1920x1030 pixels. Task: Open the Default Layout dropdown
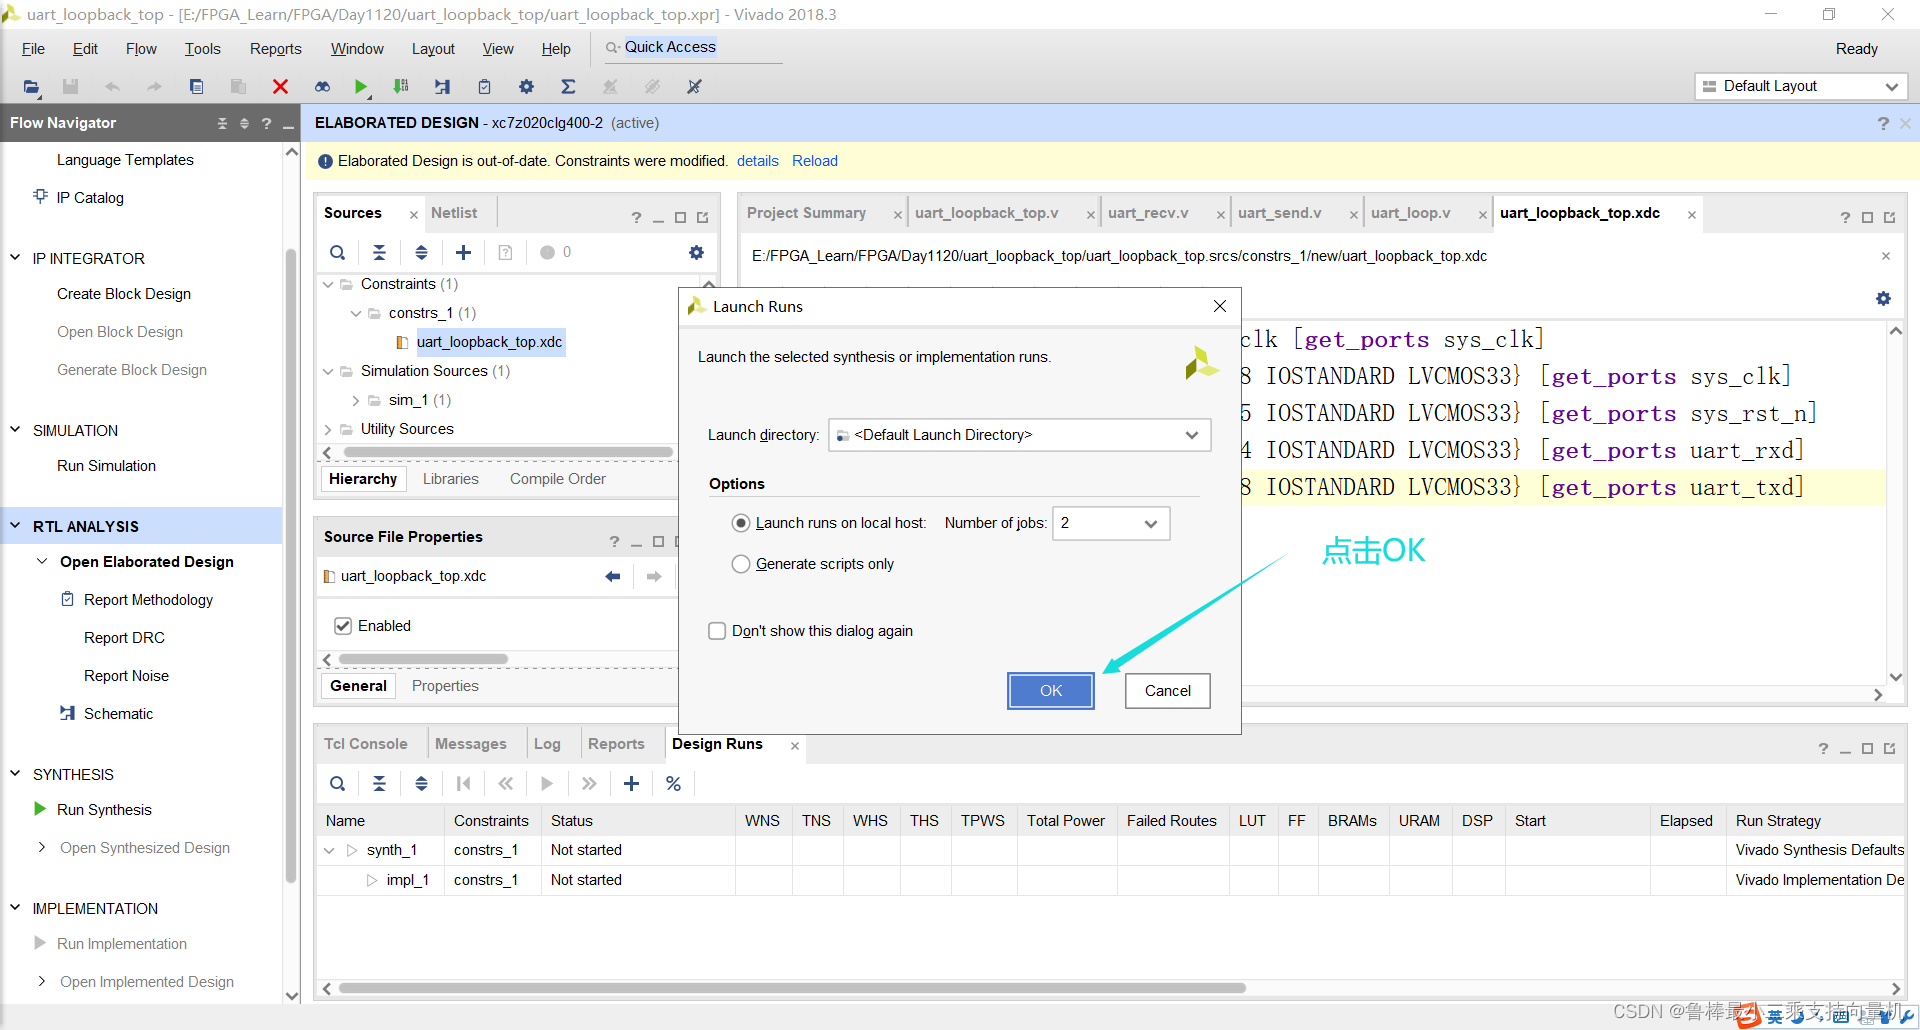(1801, 86)
